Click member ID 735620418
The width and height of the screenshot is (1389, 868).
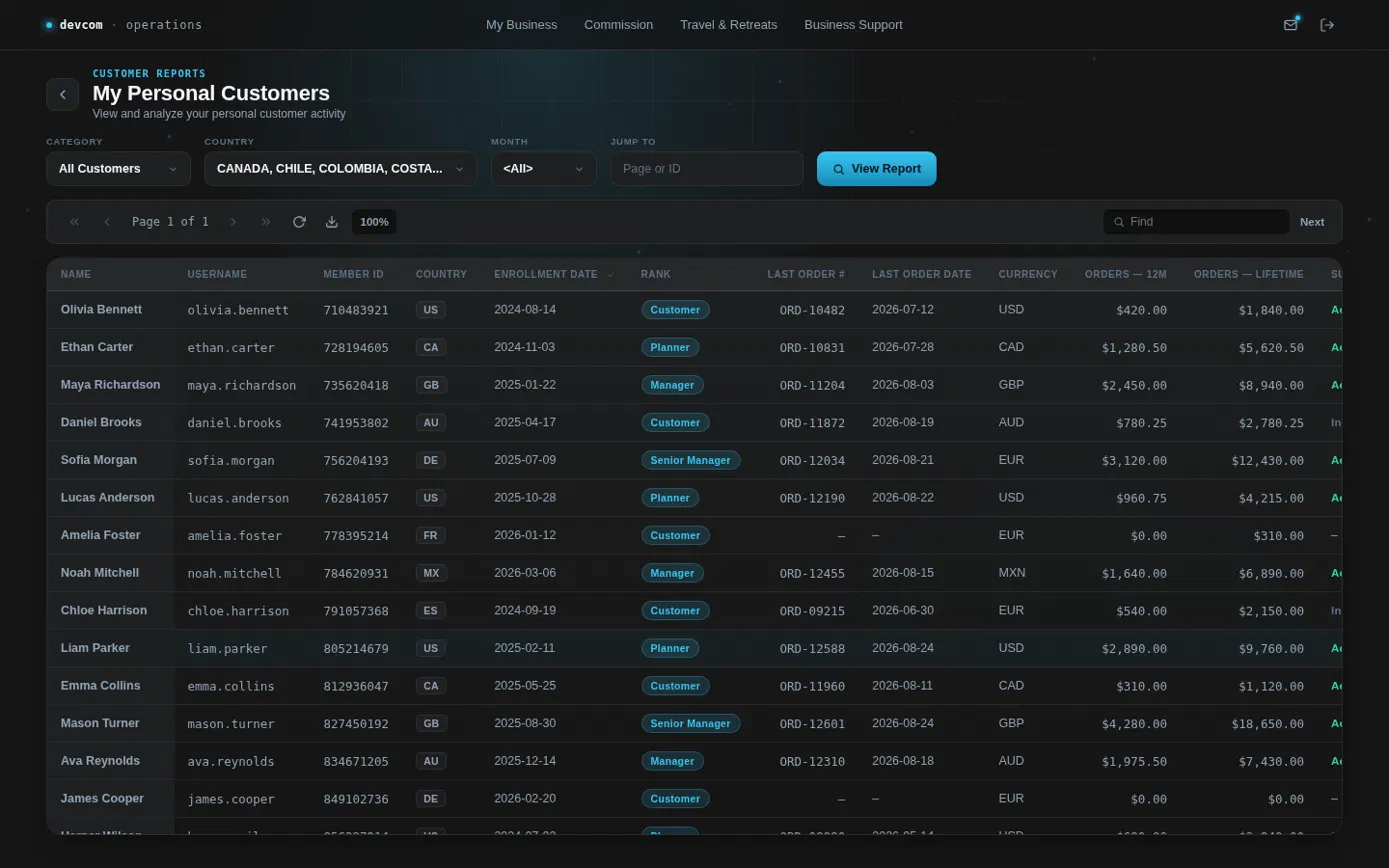(x=356, y=385)
